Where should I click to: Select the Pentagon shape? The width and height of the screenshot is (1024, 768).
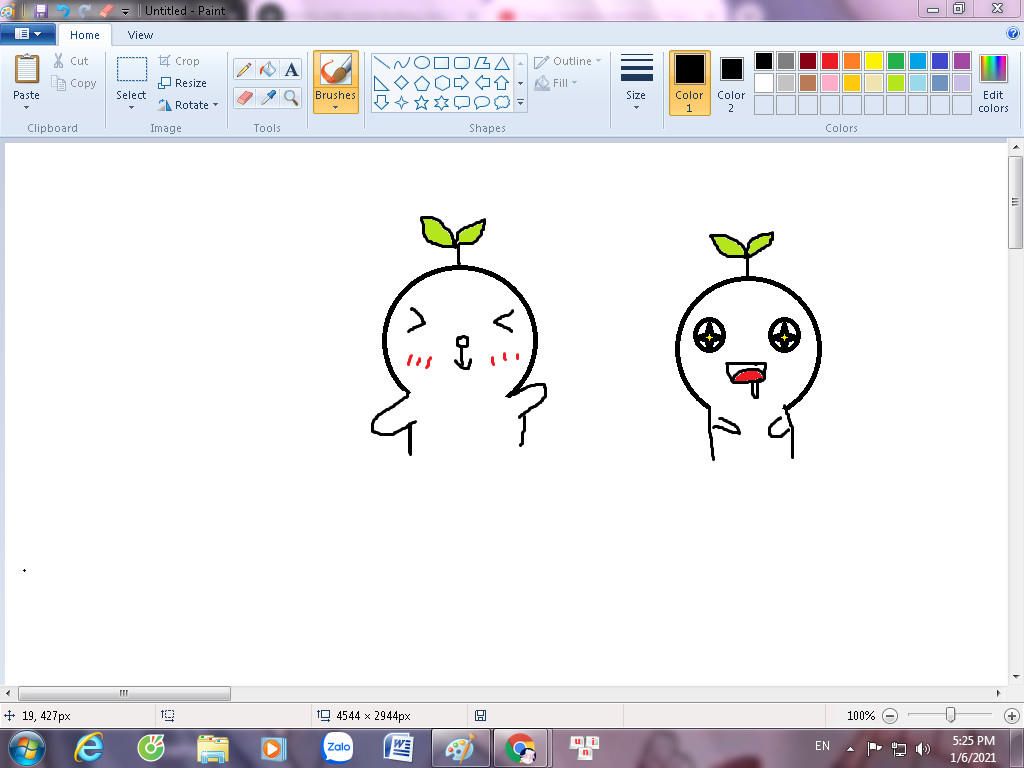coord(422,83)
